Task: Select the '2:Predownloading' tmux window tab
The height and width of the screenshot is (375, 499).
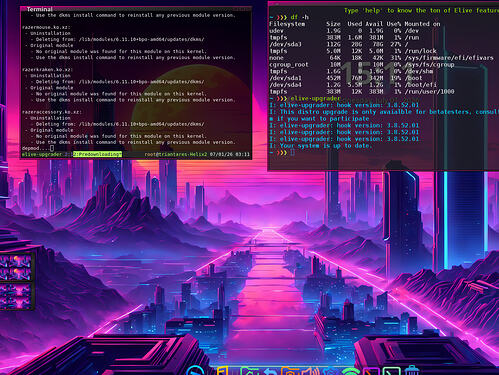Action: [x=97, y=154]
